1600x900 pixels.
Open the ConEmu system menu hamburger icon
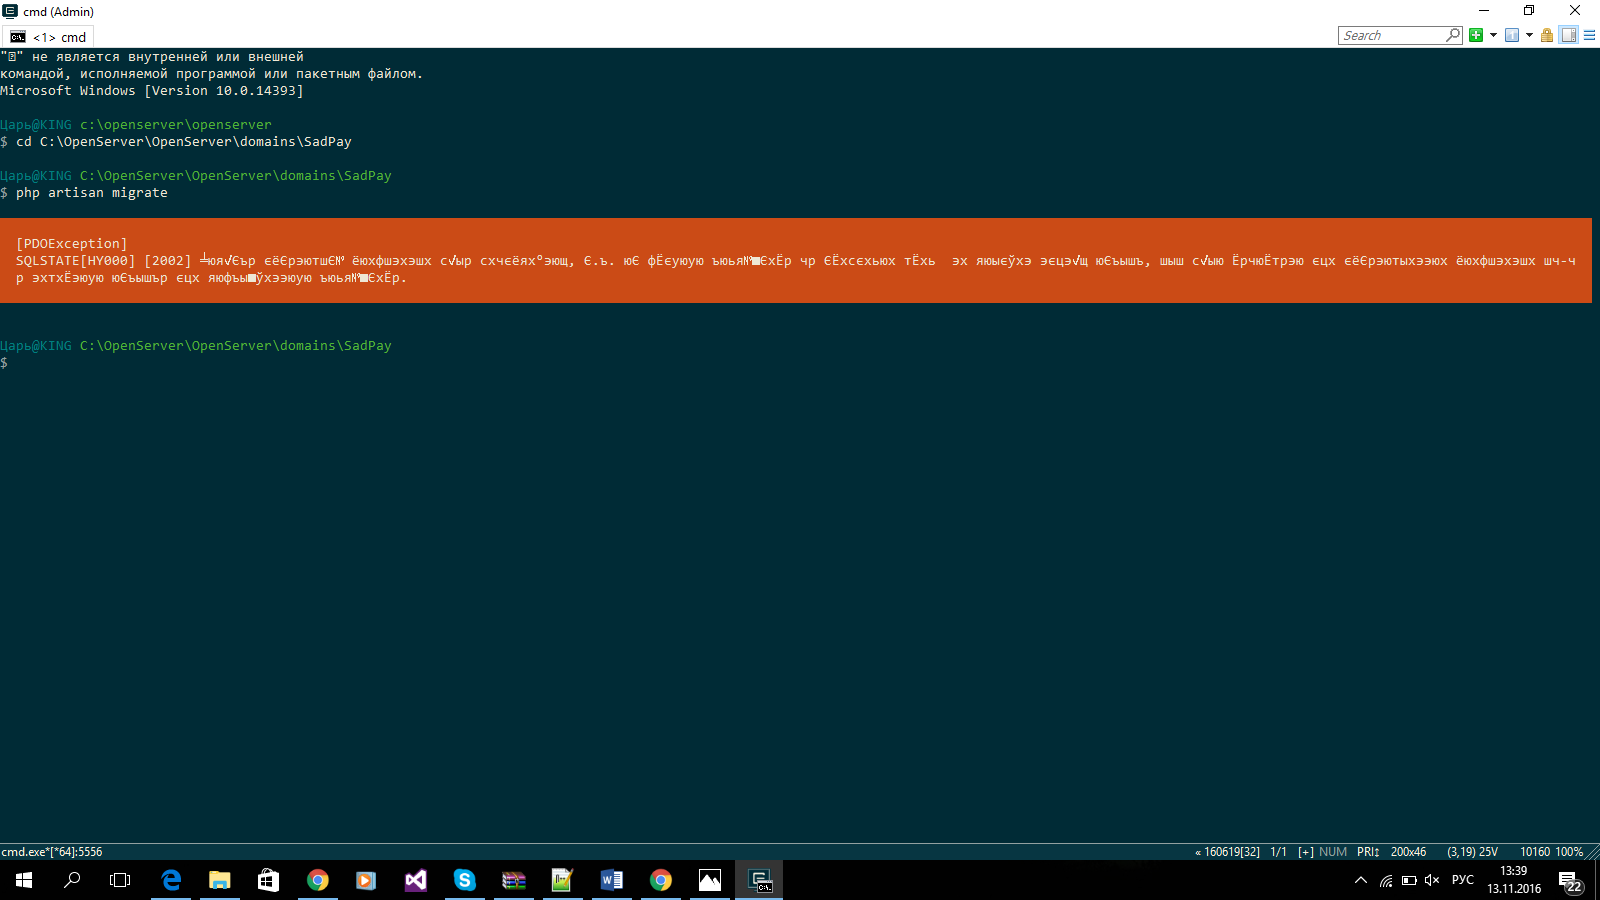click(x=1589, y=35)
